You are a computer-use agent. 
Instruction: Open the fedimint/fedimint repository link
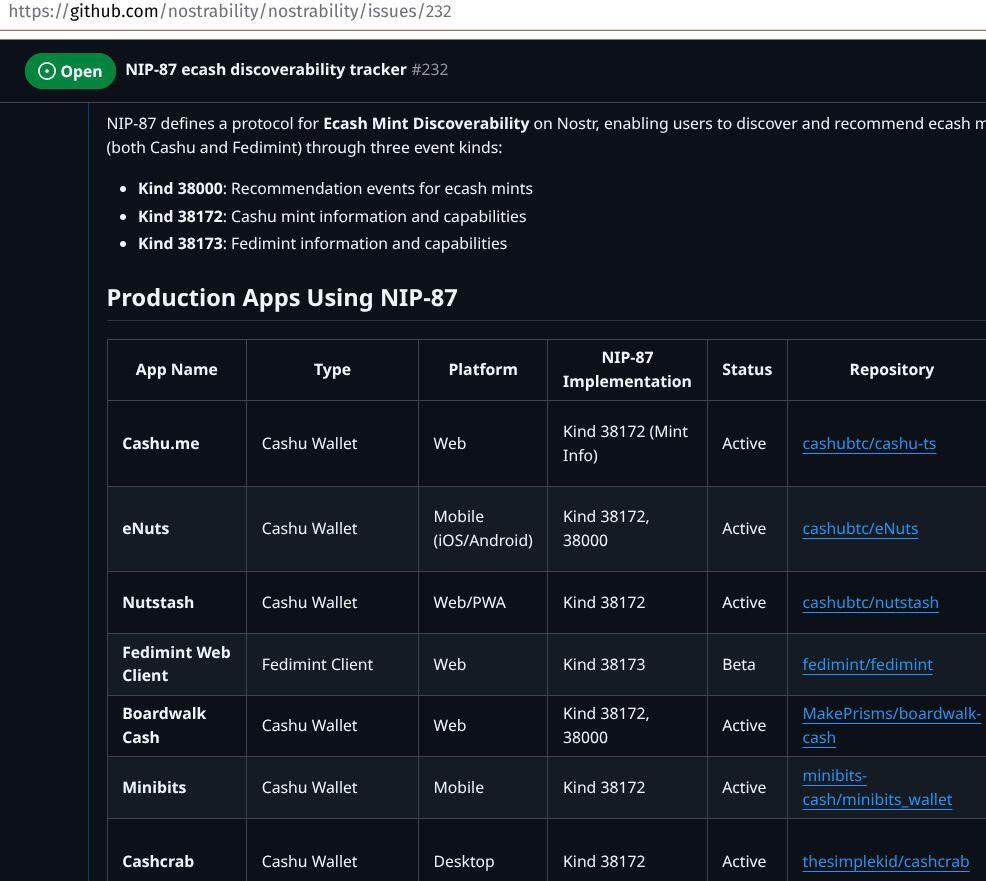click(868, 664)
